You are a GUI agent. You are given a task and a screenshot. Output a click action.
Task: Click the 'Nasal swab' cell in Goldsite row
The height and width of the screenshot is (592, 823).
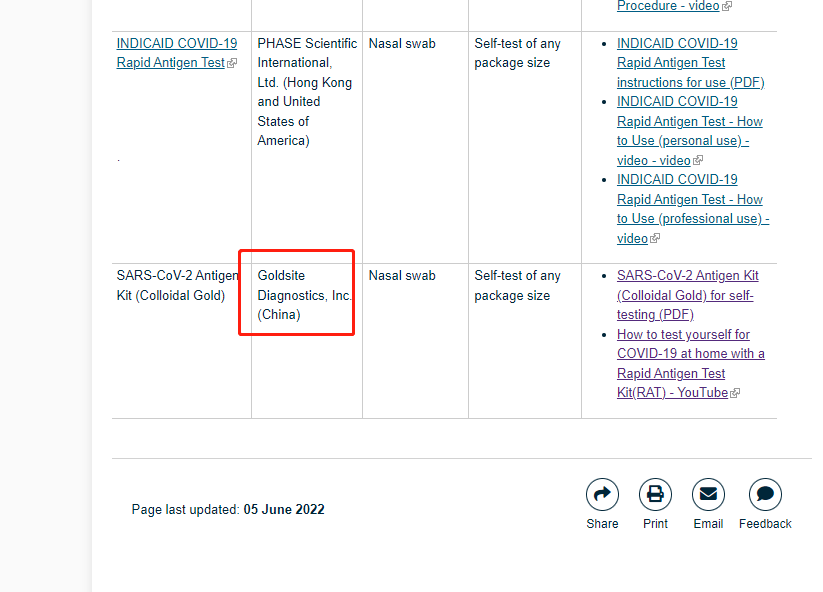[402, 276]
